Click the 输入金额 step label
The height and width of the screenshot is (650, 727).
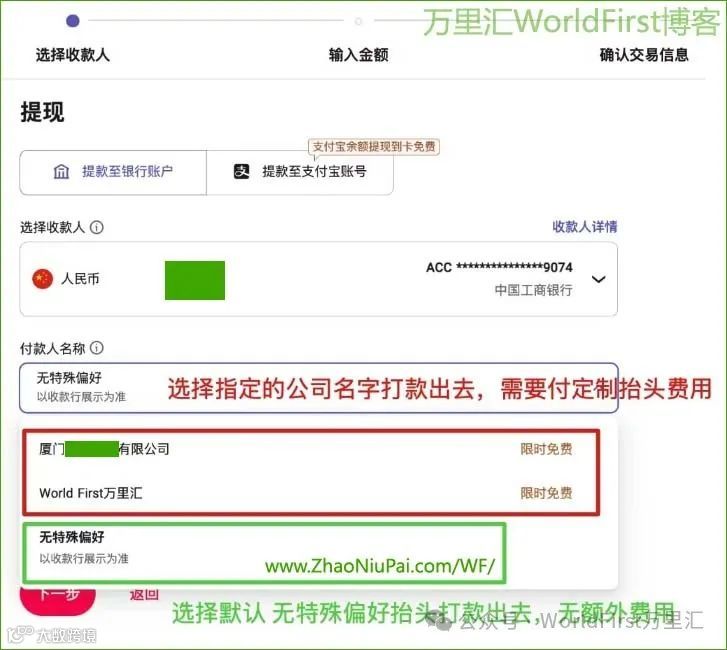[358, 55]
